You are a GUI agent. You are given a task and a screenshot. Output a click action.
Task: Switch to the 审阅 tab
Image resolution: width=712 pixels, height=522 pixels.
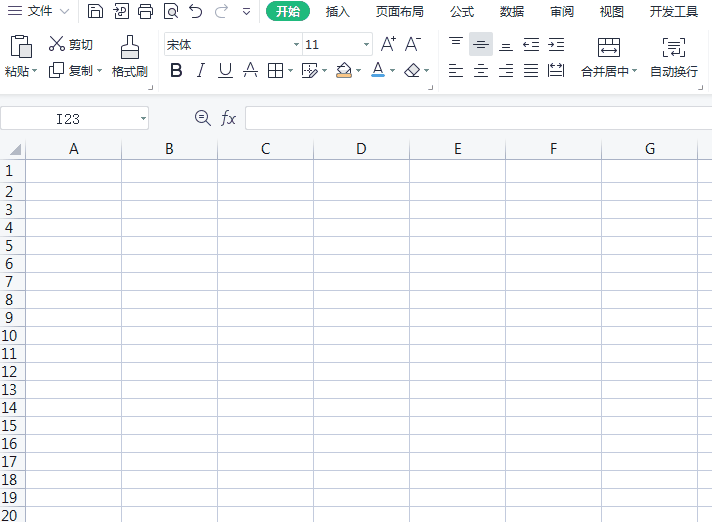(x=562, y=11)
